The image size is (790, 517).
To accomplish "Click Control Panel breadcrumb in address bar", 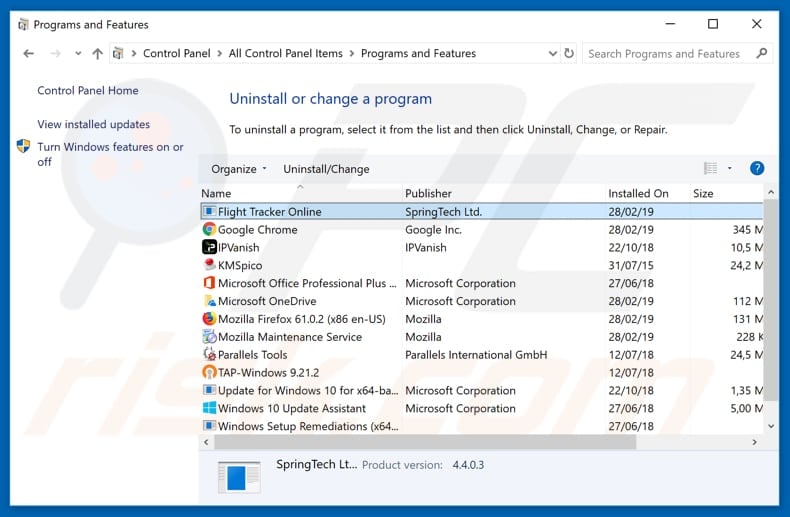I will [x=176, y=53].
